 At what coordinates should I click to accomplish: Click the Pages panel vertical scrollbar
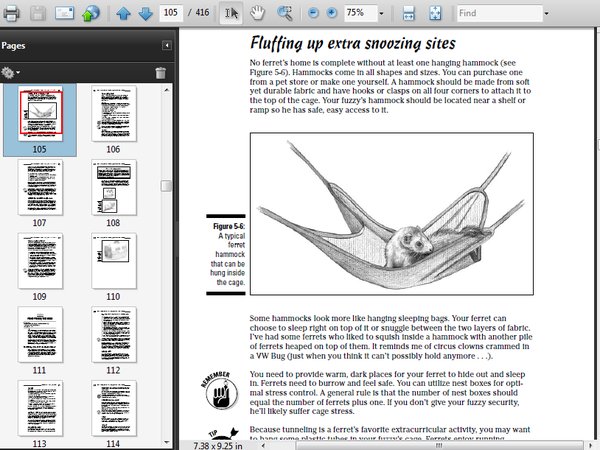(x=167, y=186)
